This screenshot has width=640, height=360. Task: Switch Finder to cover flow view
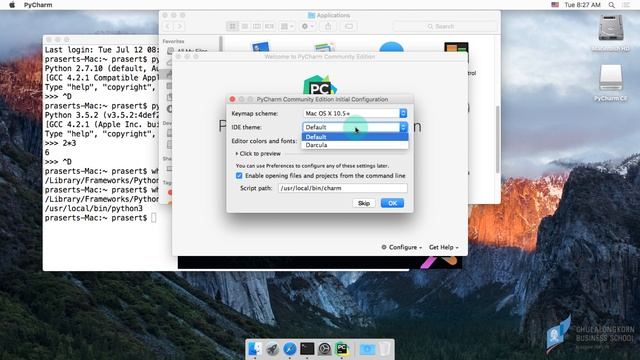click(x=269, y=27)
